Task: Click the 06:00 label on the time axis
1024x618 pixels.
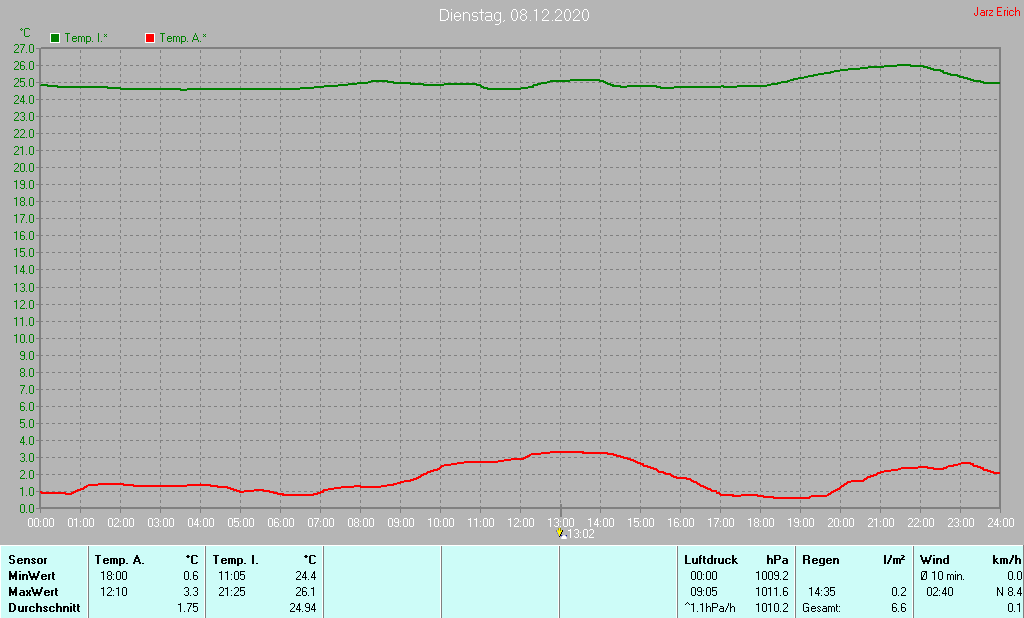Action: tap(281, 523)
